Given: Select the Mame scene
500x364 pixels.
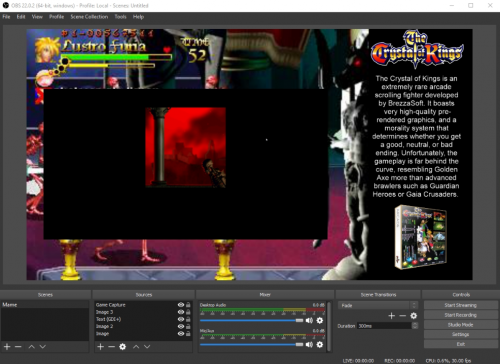Looking at the screenshot, I should (45, 305).
